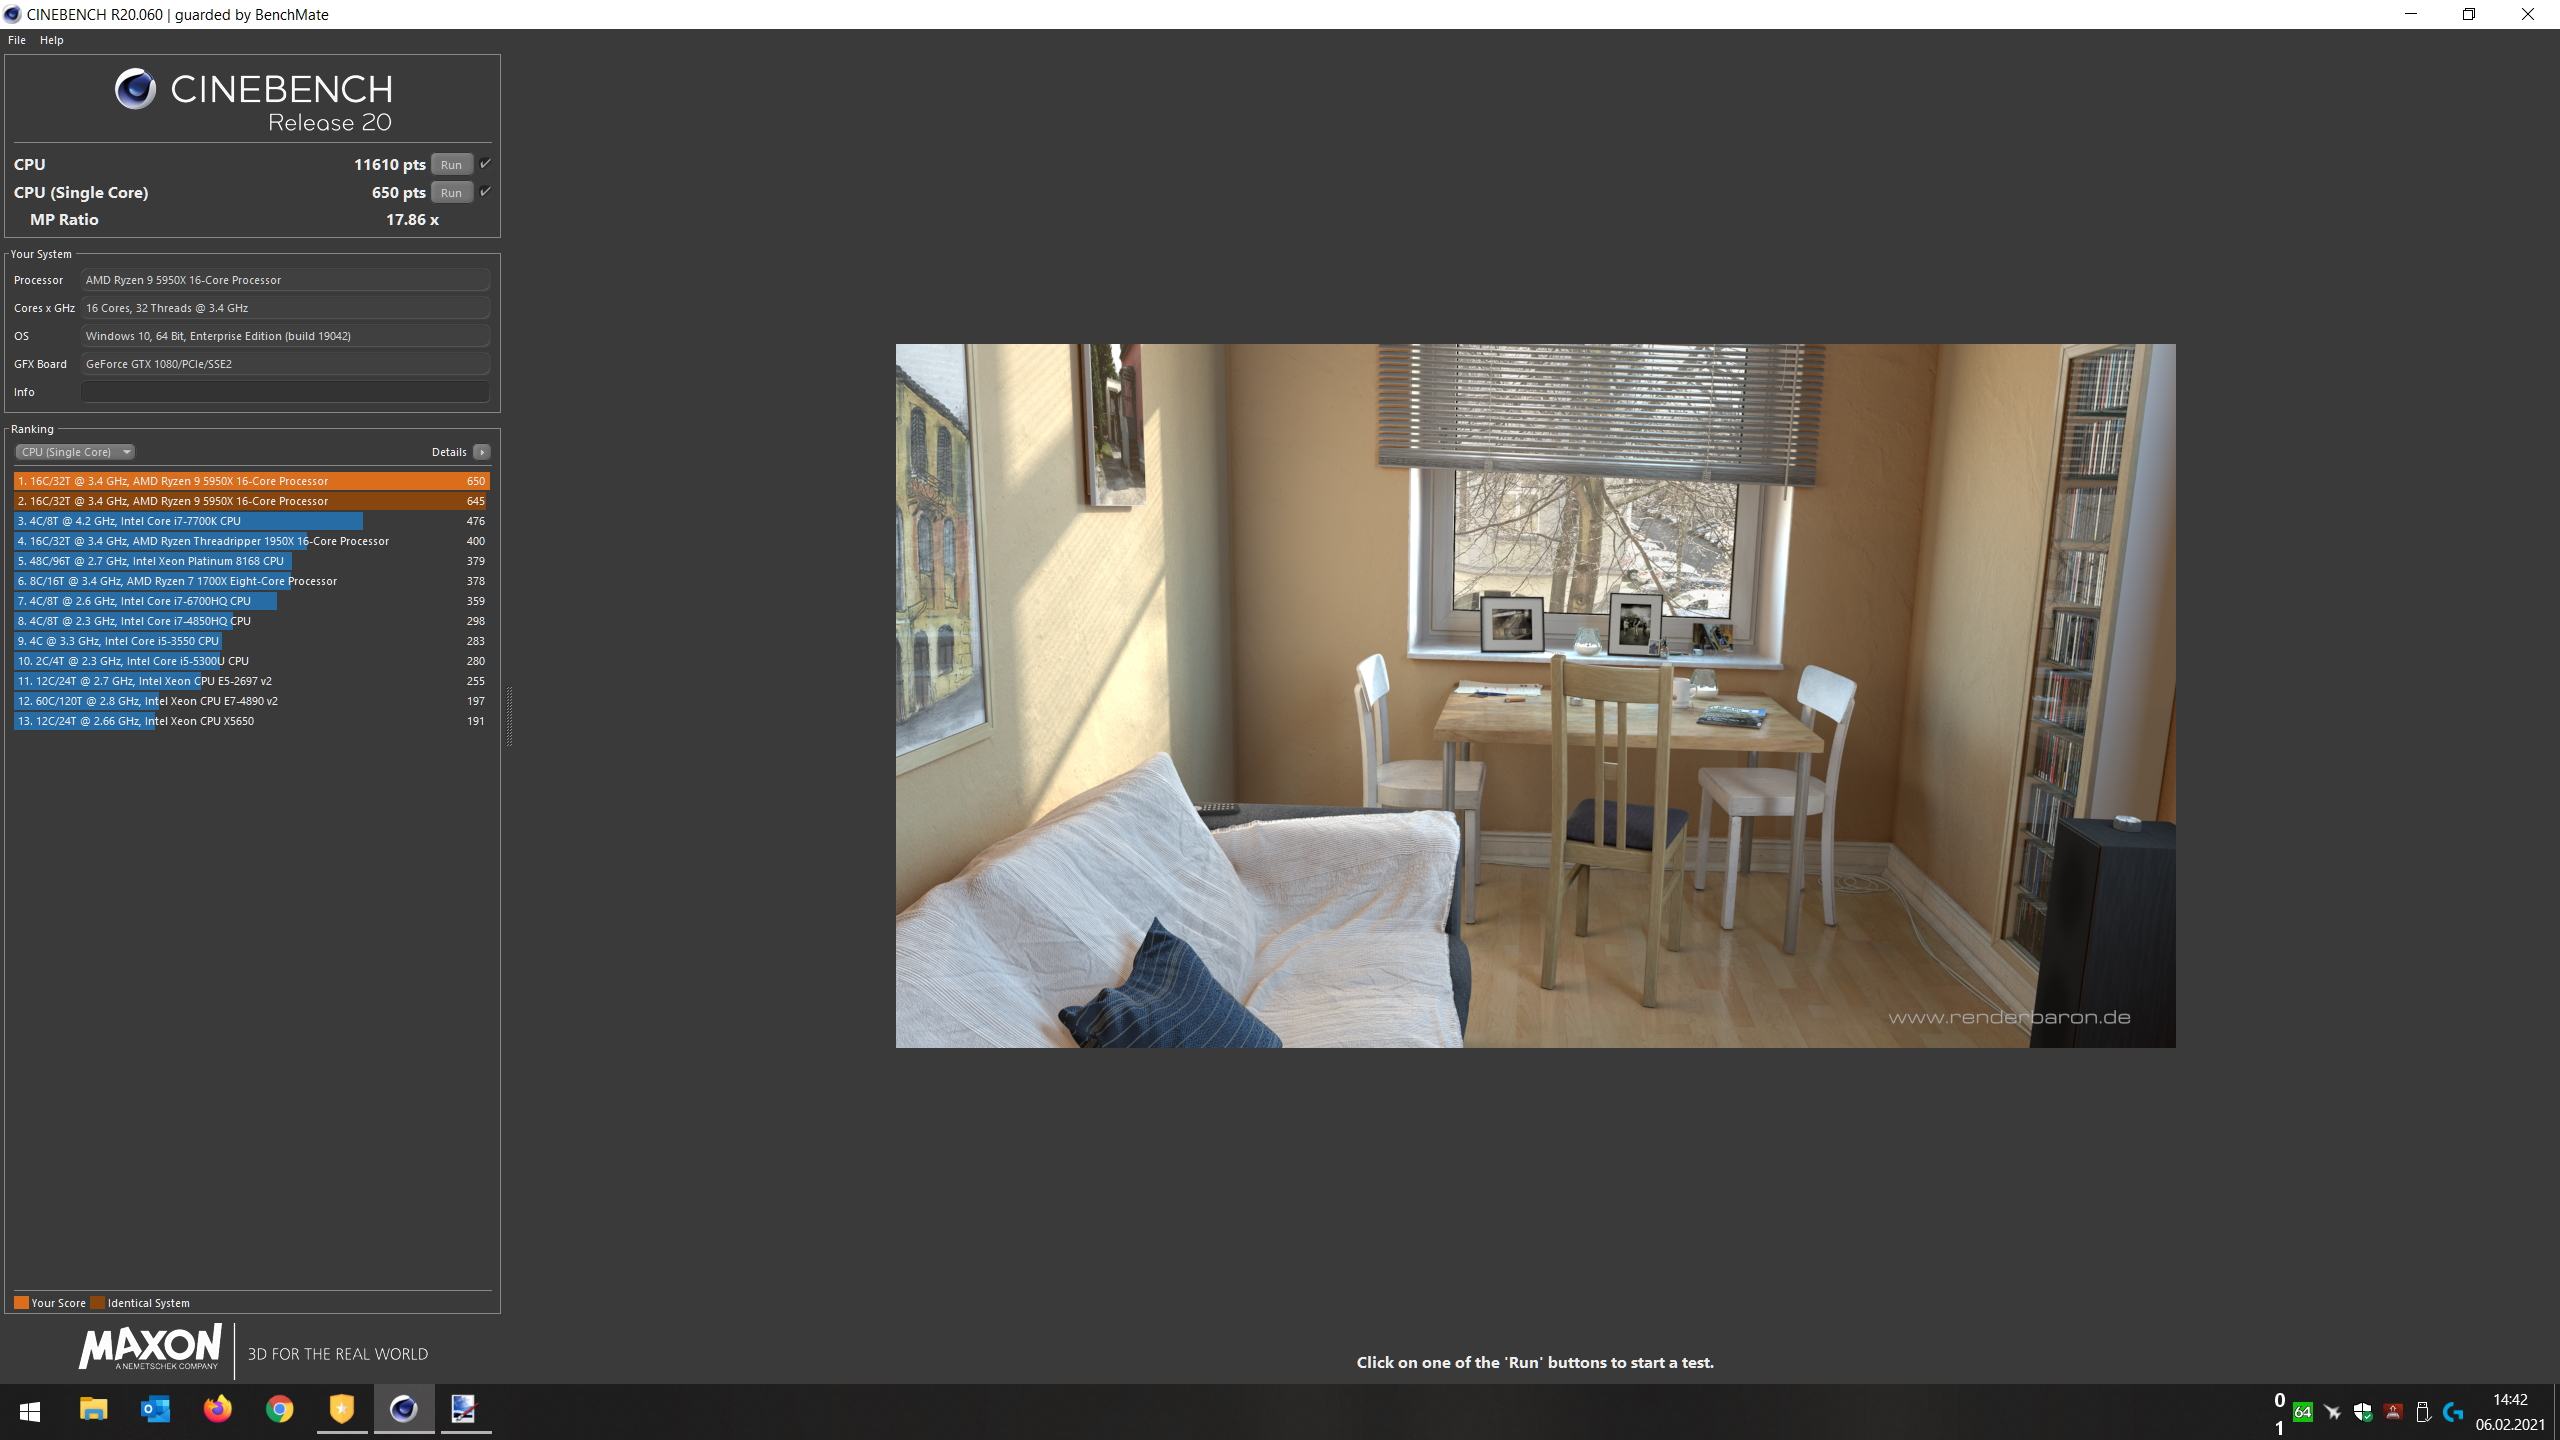This screenshot has height=1440, width=2560.
Task: Click the Google Chrome taskbar icon
Action: 280,1408
